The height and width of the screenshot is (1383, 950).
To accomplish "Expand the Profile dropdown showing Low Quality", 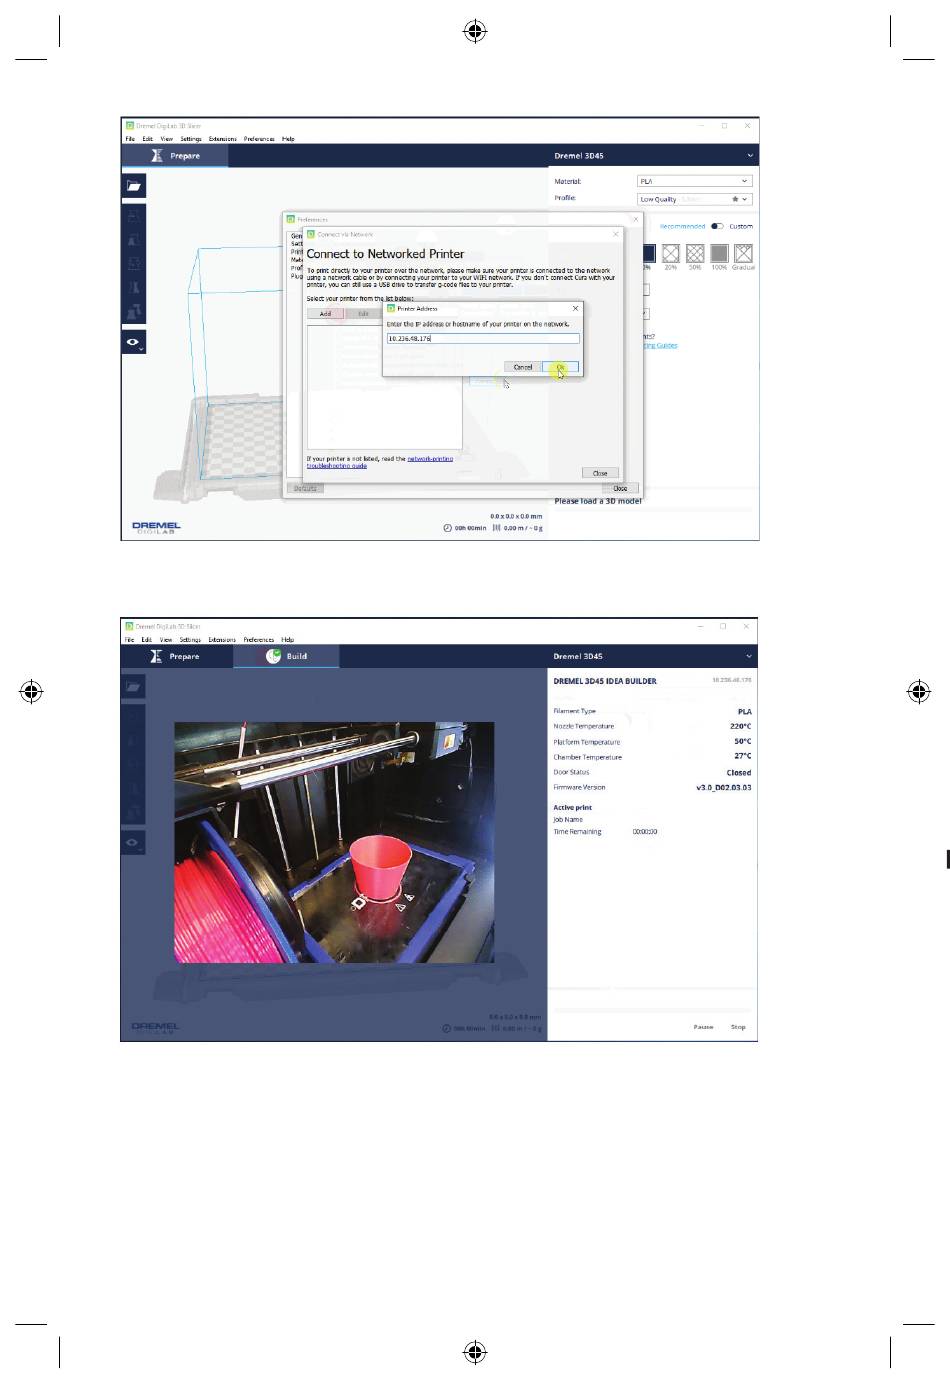I will [694, 199].
